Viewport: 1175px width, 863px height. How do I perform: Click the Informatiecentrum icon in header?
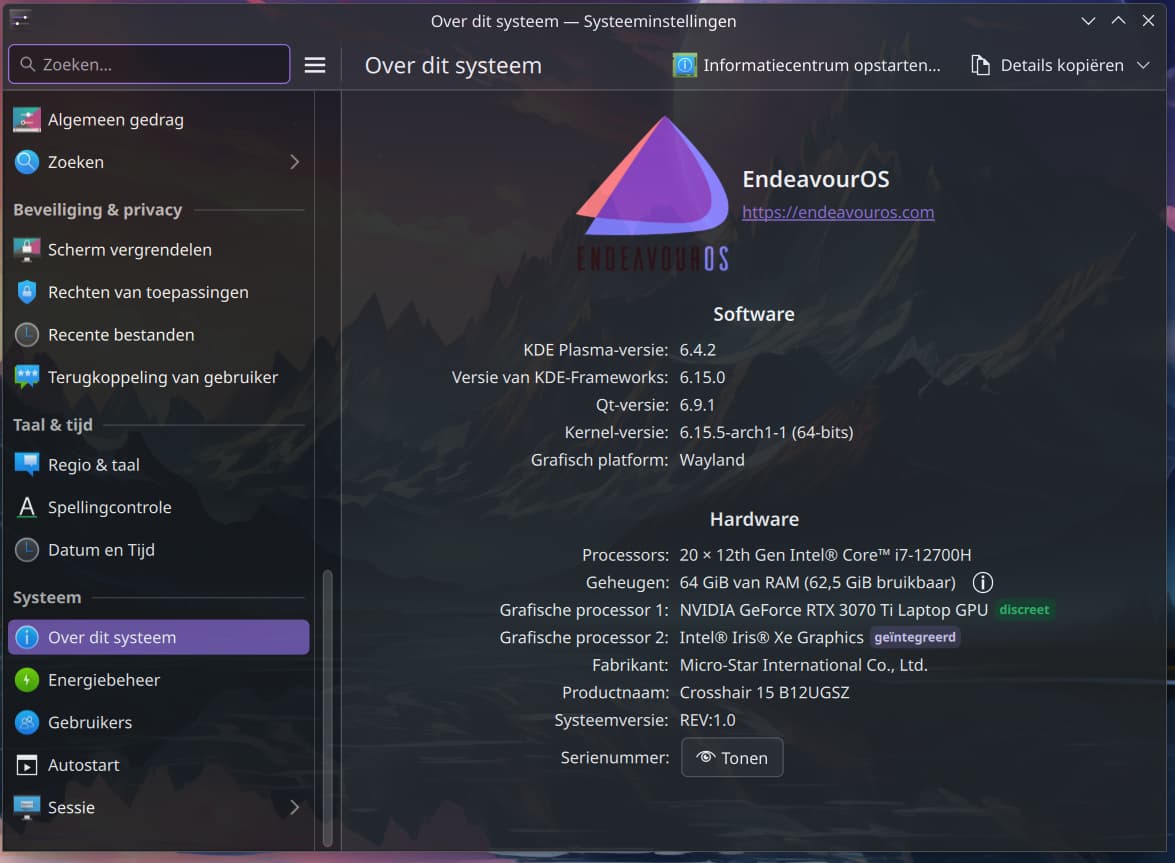coord(684,65)
